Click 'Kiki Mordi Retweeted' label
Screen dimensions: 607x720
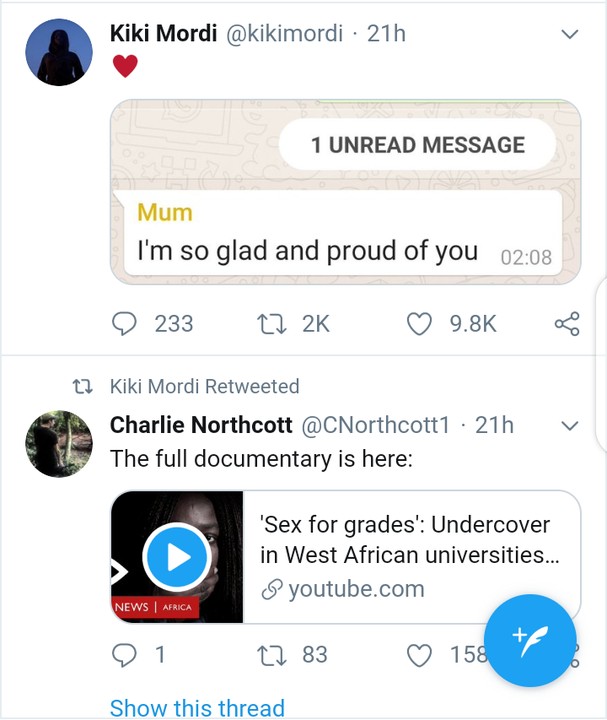point(204,386)
